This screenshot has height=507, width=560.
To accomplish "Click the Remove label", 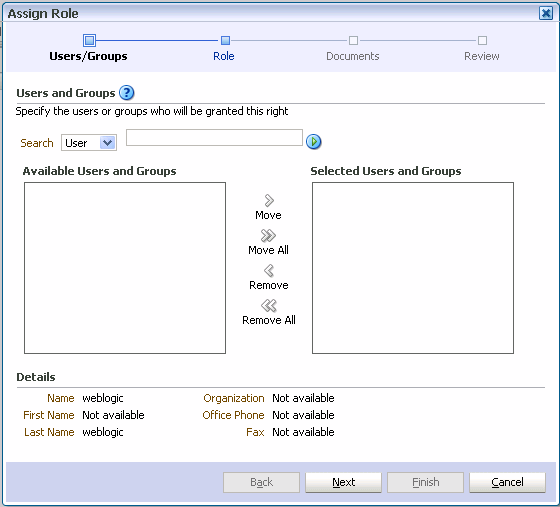I will pos(269,285).
